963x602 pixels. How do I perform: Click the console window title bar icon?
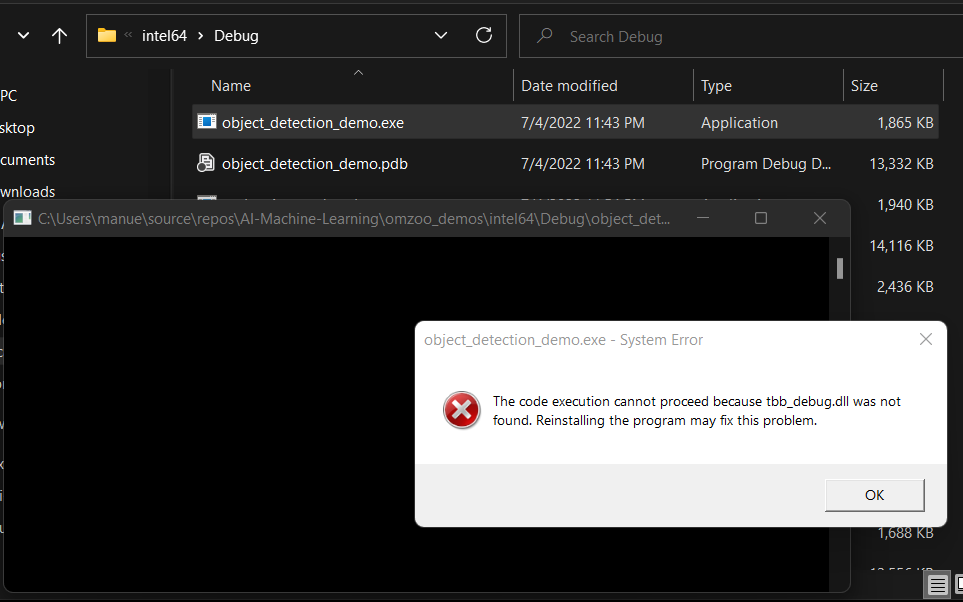22,218
